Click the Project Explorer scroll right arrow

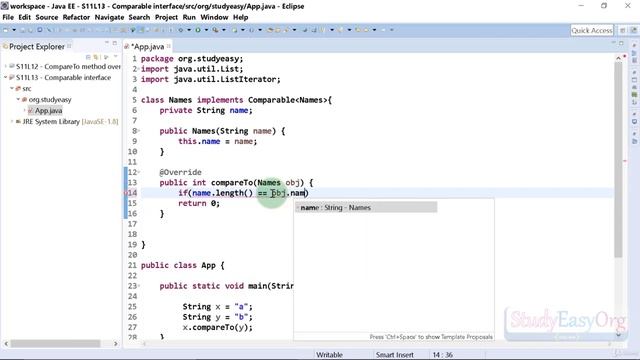point(116,344)
